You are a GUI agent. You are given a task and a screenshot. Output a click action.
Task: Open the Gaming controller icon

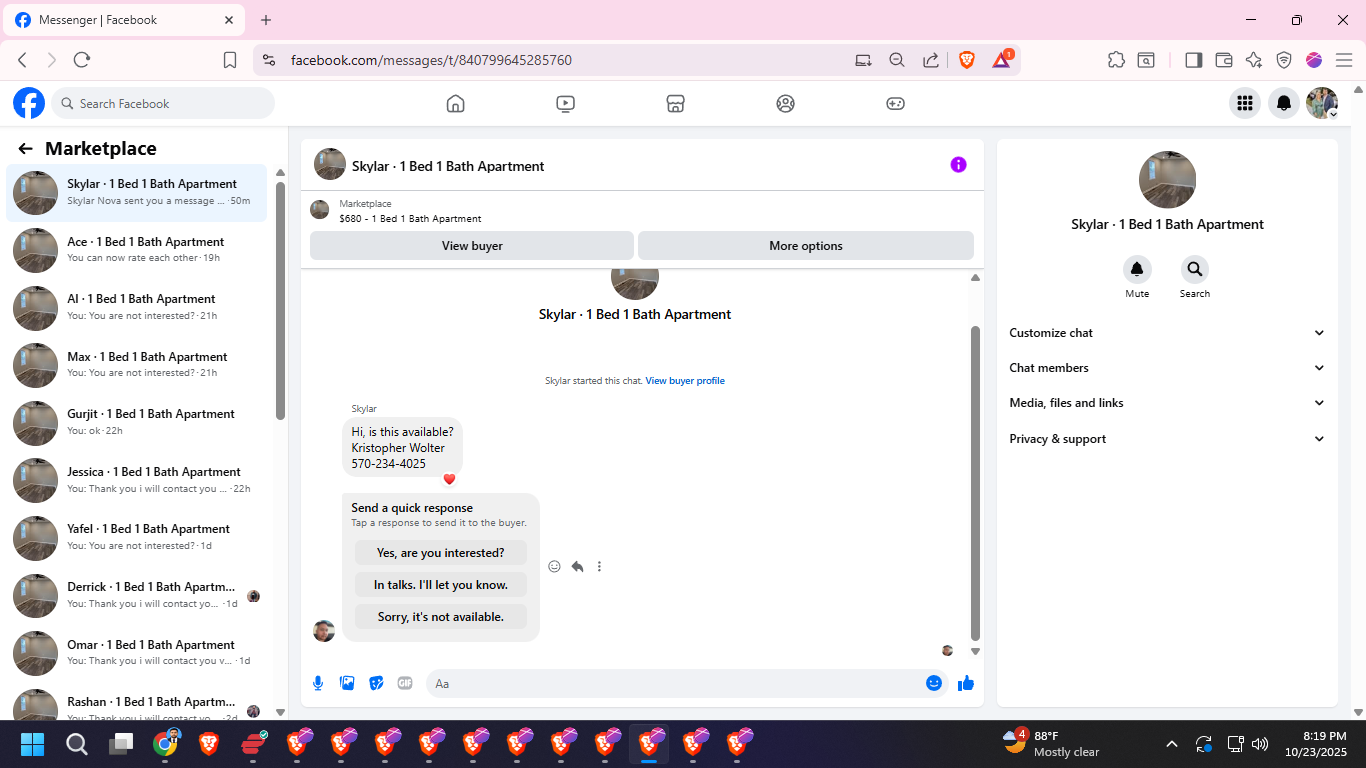896,103
